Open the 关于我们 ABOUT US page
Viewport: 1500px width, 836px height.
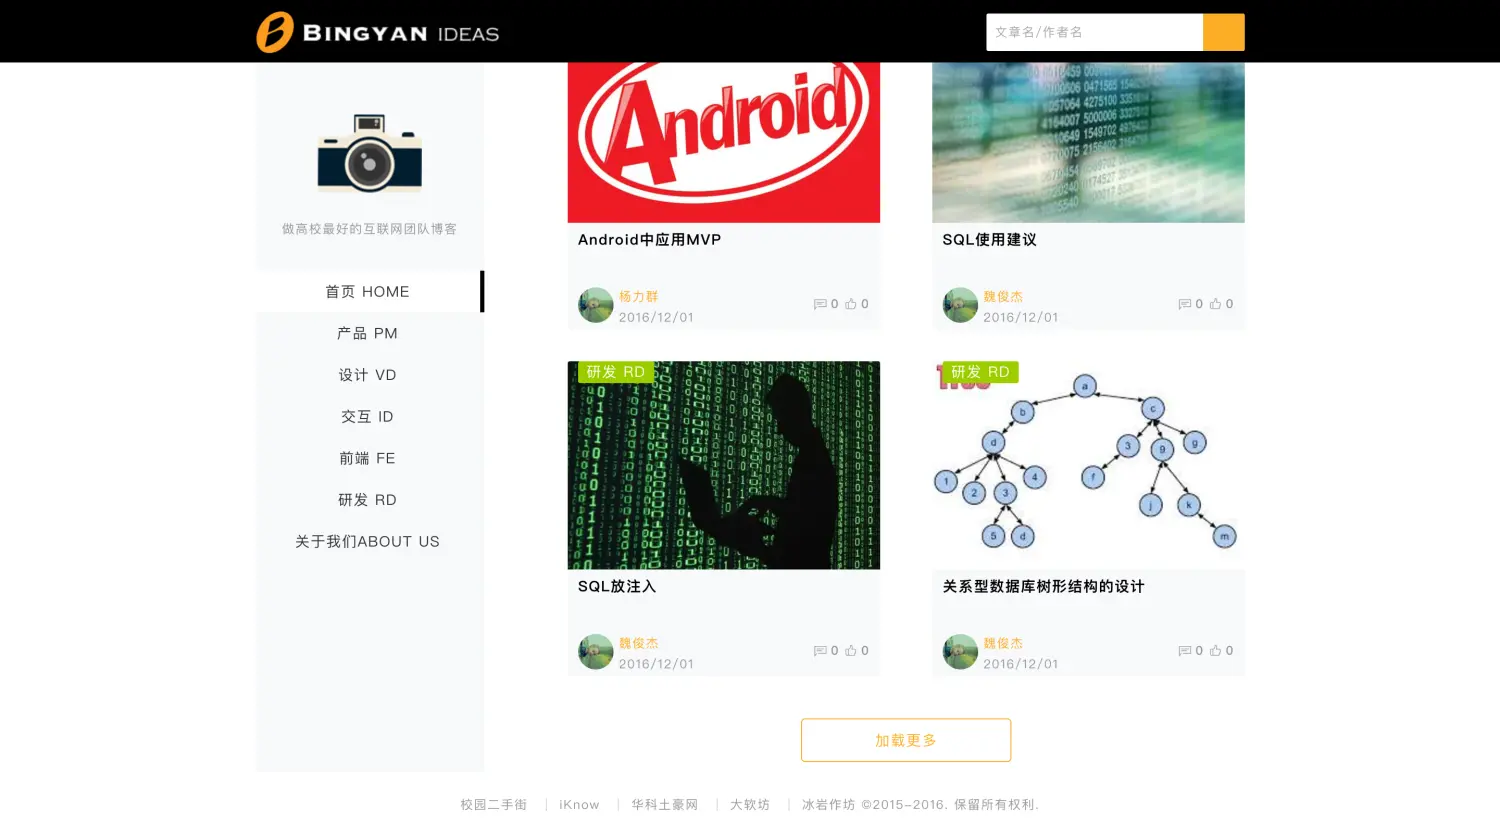click(369, 541)
